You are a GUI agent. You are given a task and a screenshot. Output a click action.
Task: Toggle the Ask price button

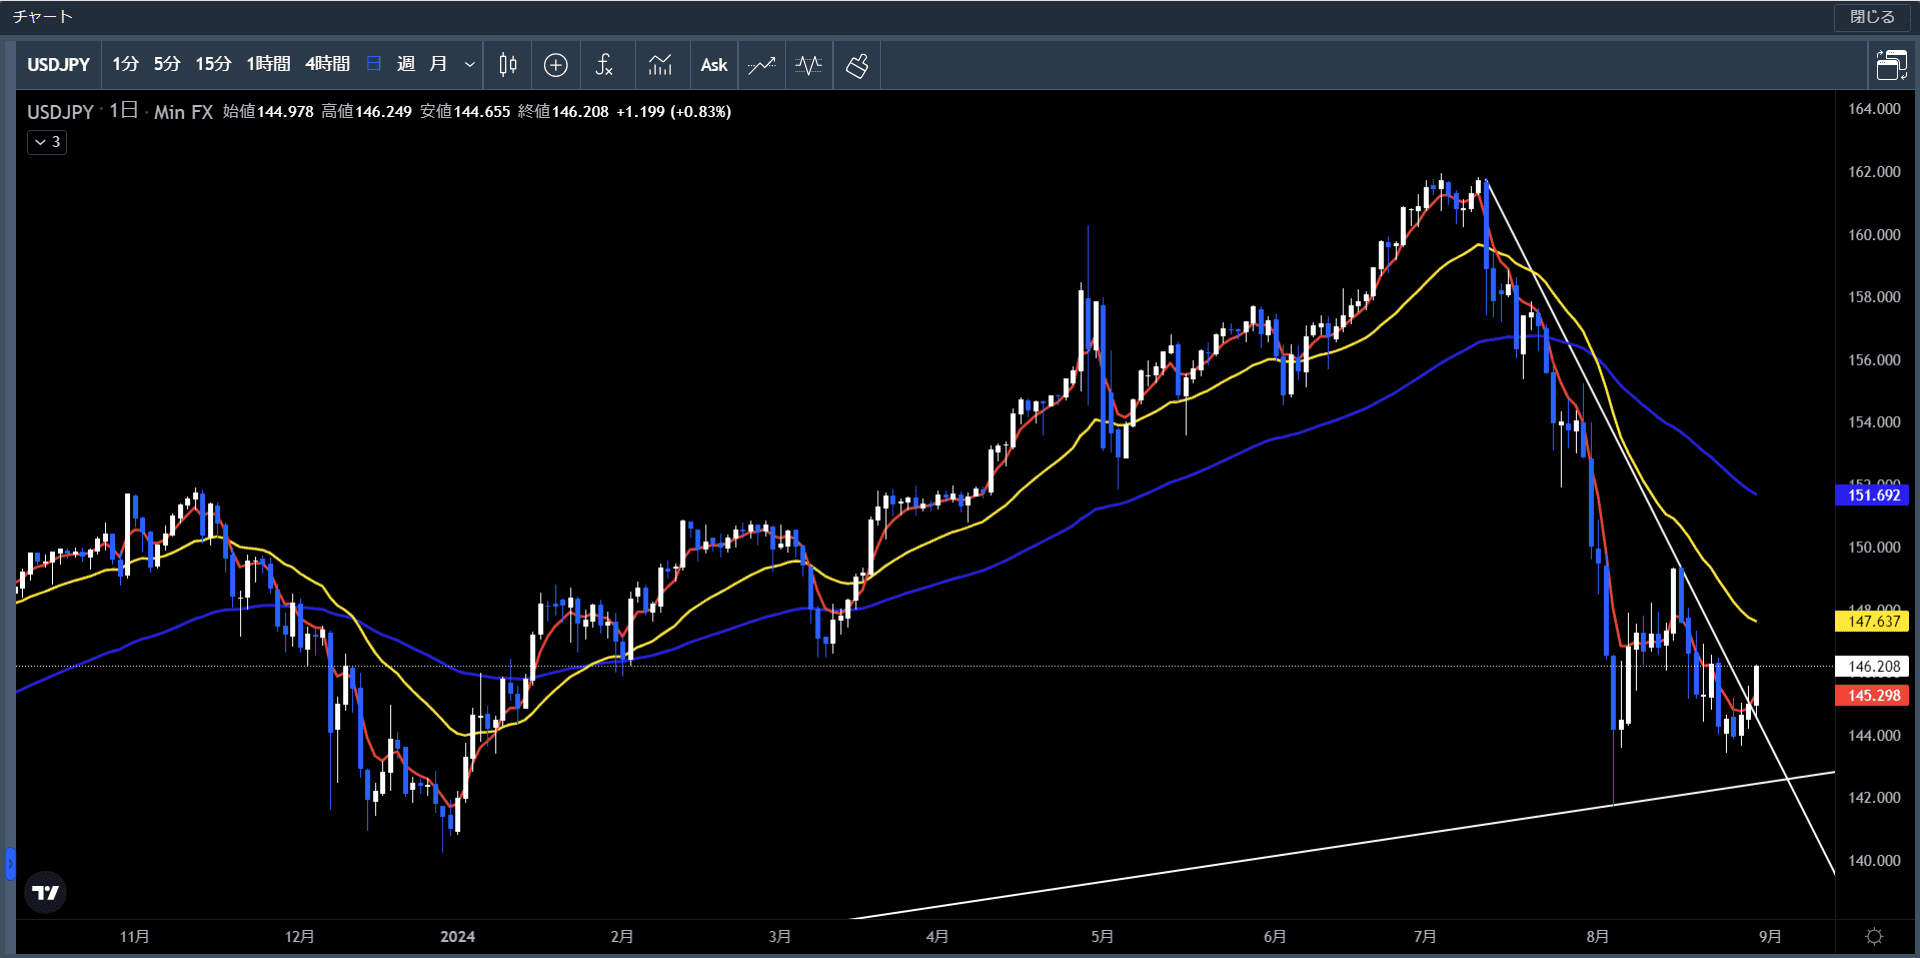coord(714,65)
